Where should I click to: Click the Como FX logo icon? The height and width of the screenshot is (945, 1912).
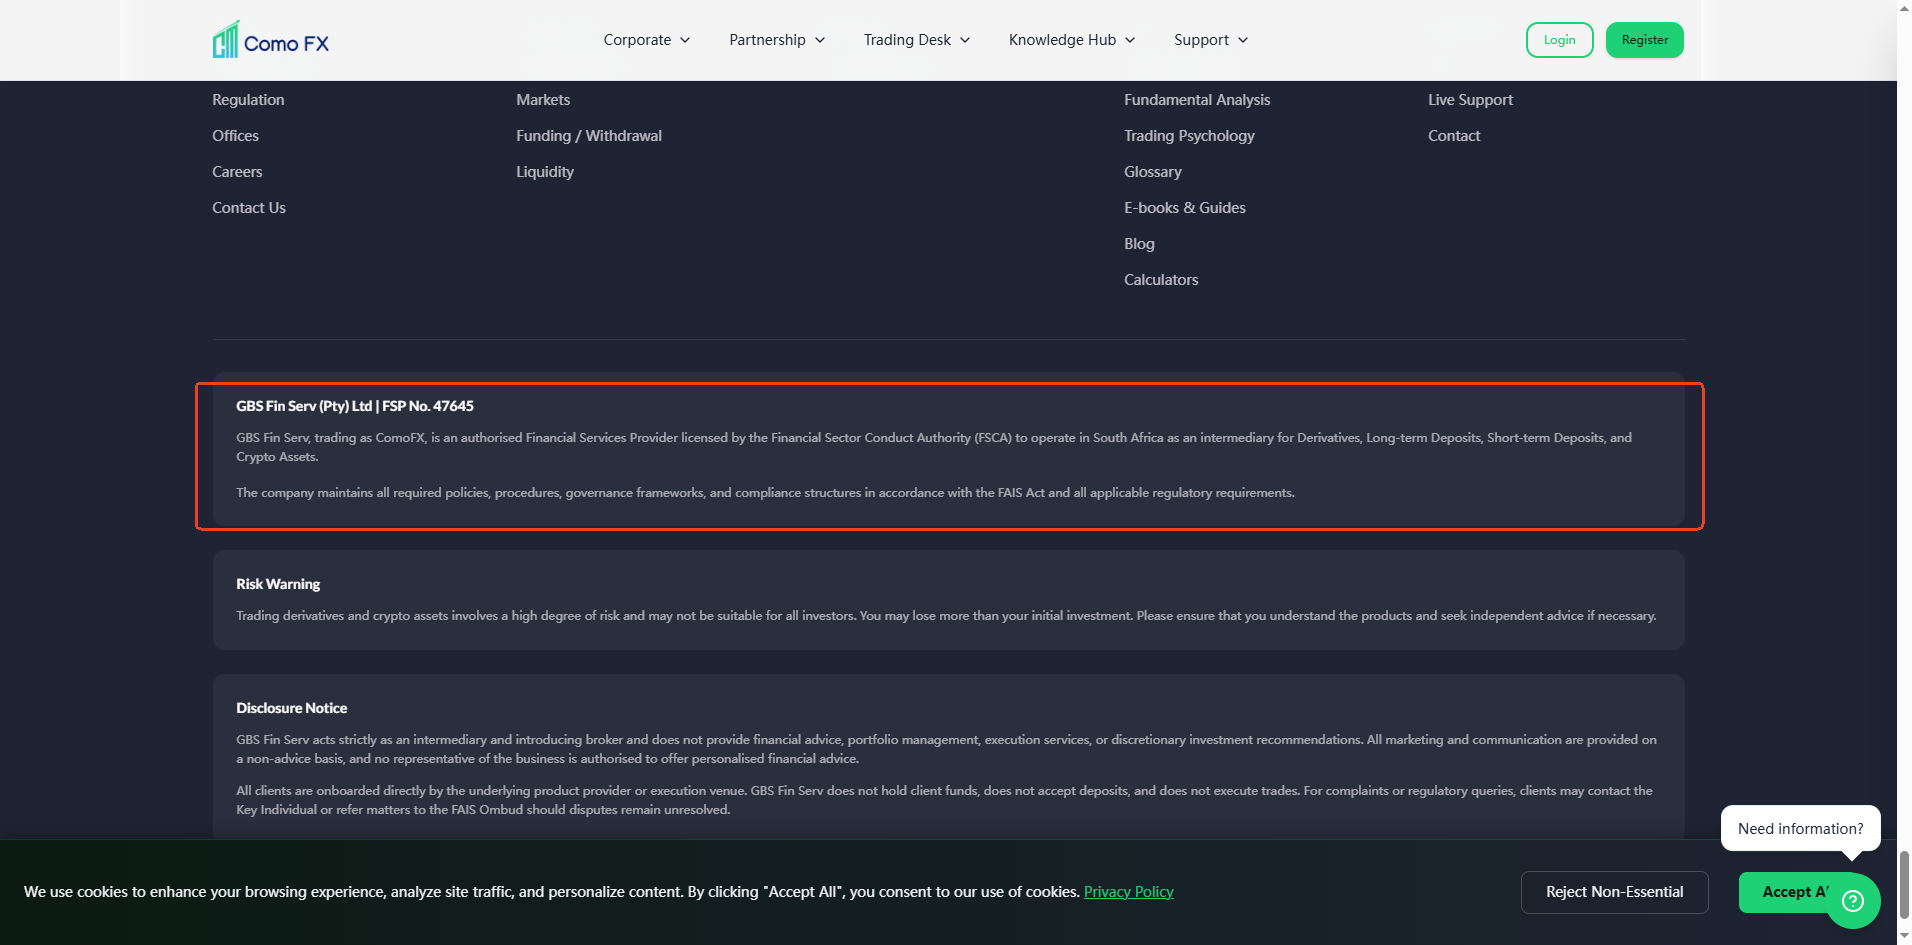226,40
